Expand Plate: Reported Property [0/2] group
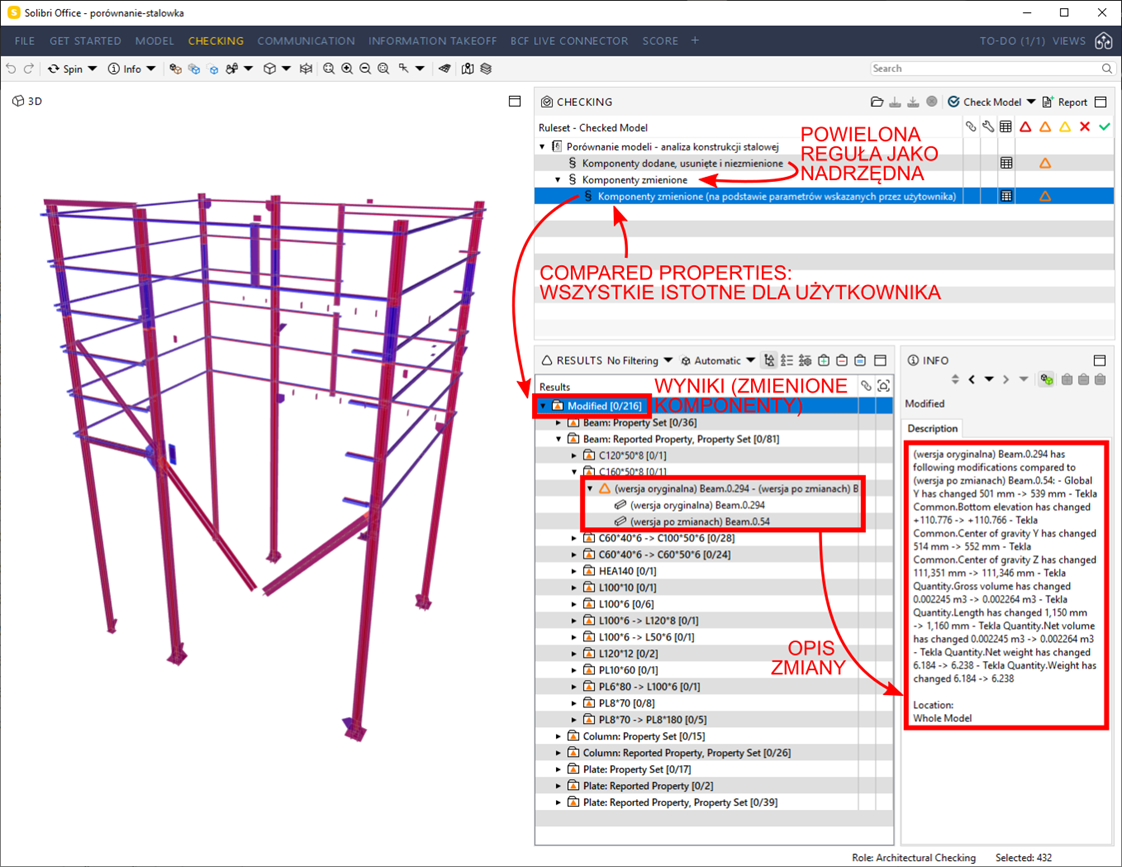Image resolution: width=1122 pixels, height=867 pixels. click(x=559, y=785)
